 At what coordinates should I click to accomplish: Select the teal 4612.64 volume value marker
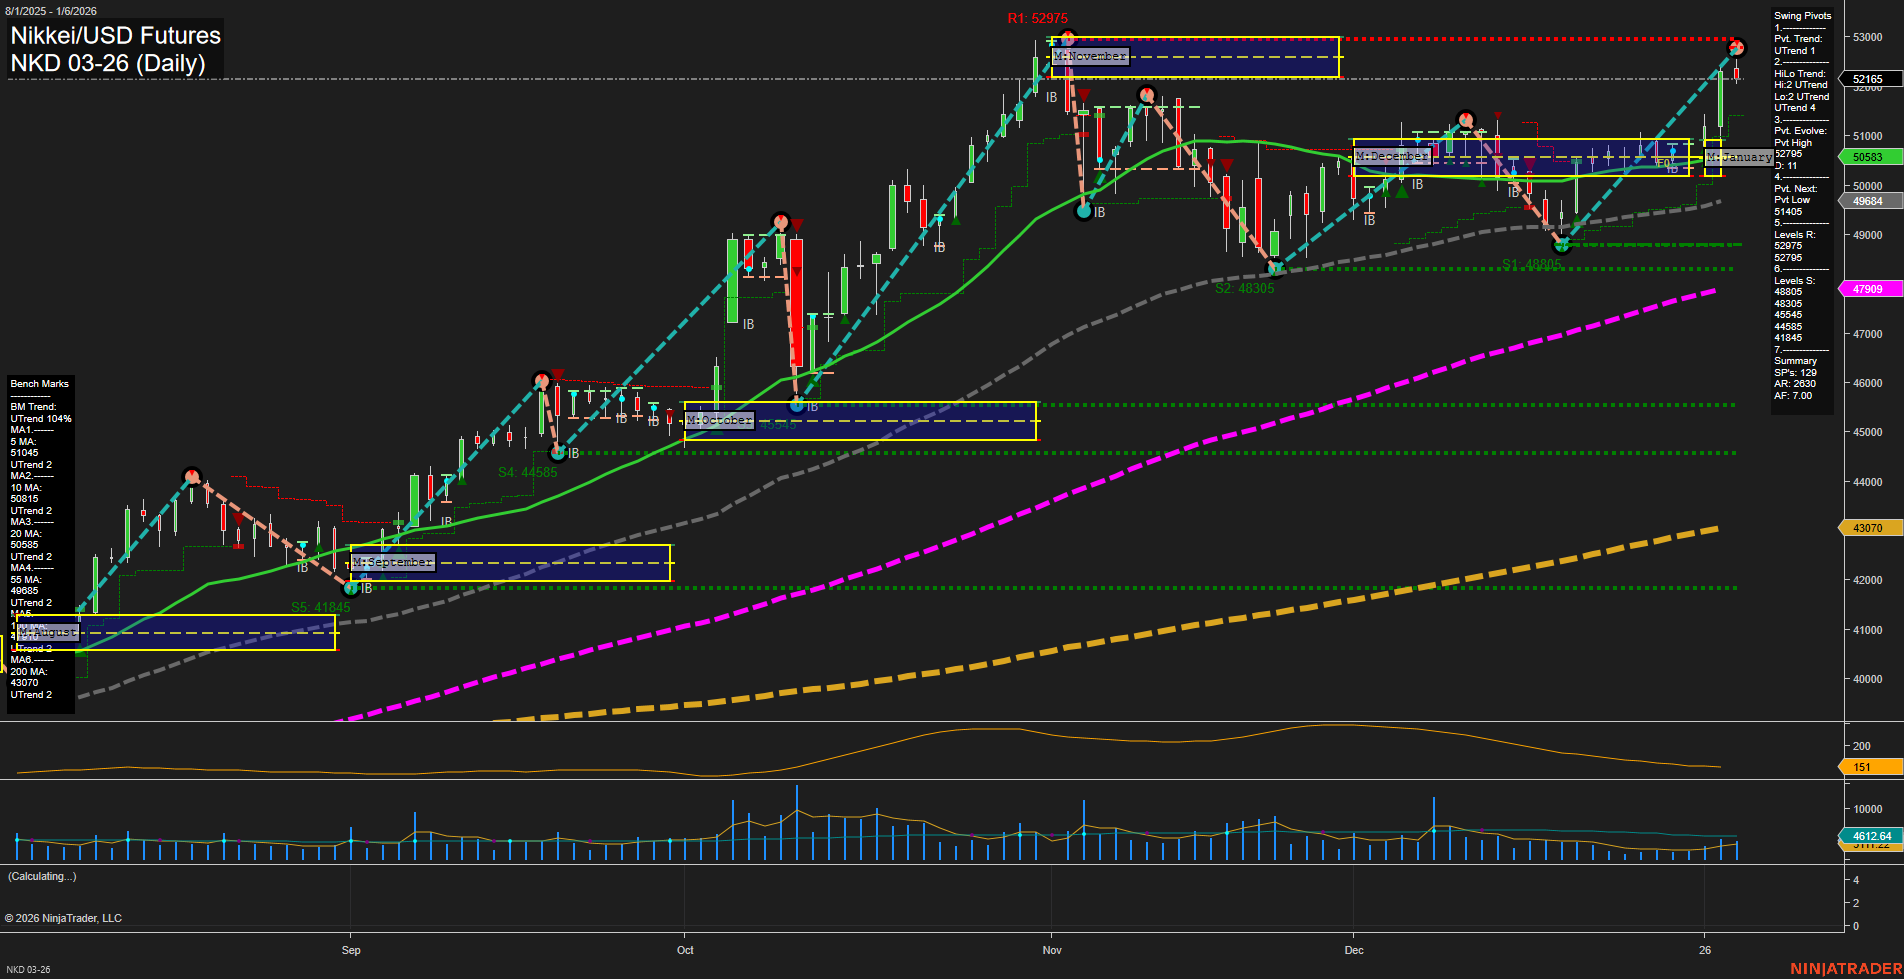(1869, 833)
